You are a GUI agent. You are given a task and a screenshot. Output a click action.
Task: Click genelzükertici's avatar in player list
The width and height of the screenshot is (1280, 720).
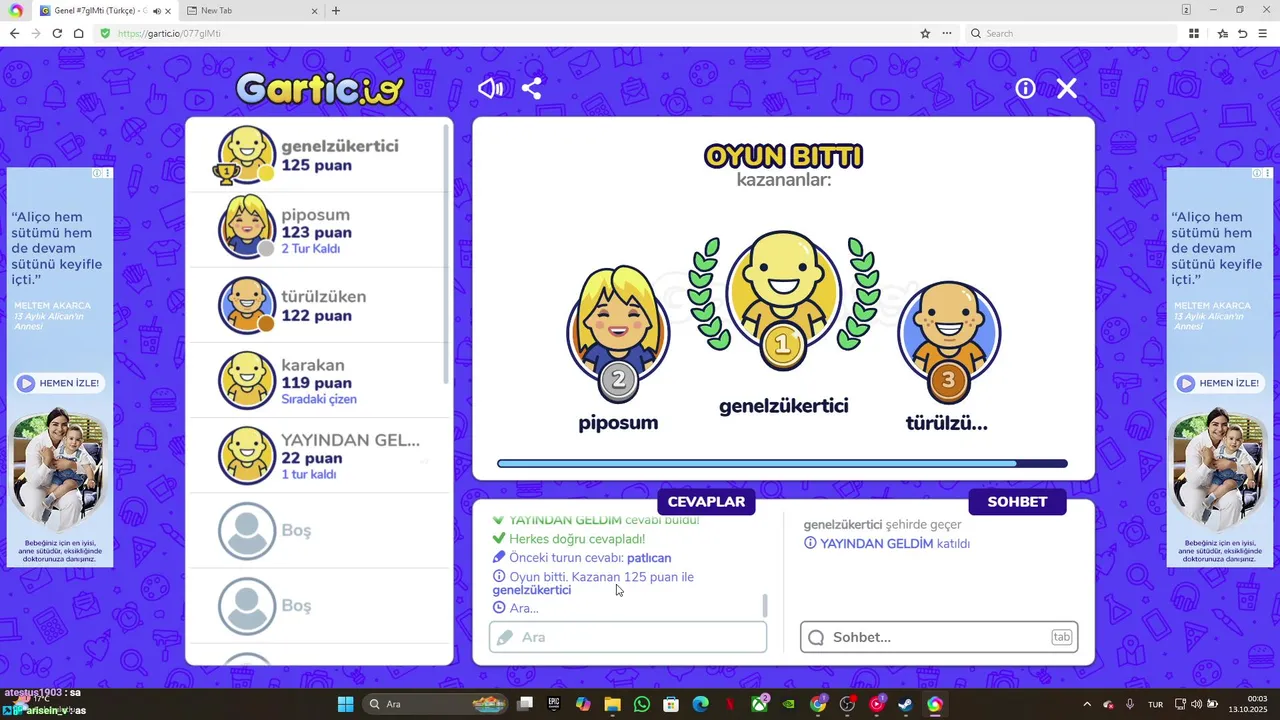[x=246, y=155]
